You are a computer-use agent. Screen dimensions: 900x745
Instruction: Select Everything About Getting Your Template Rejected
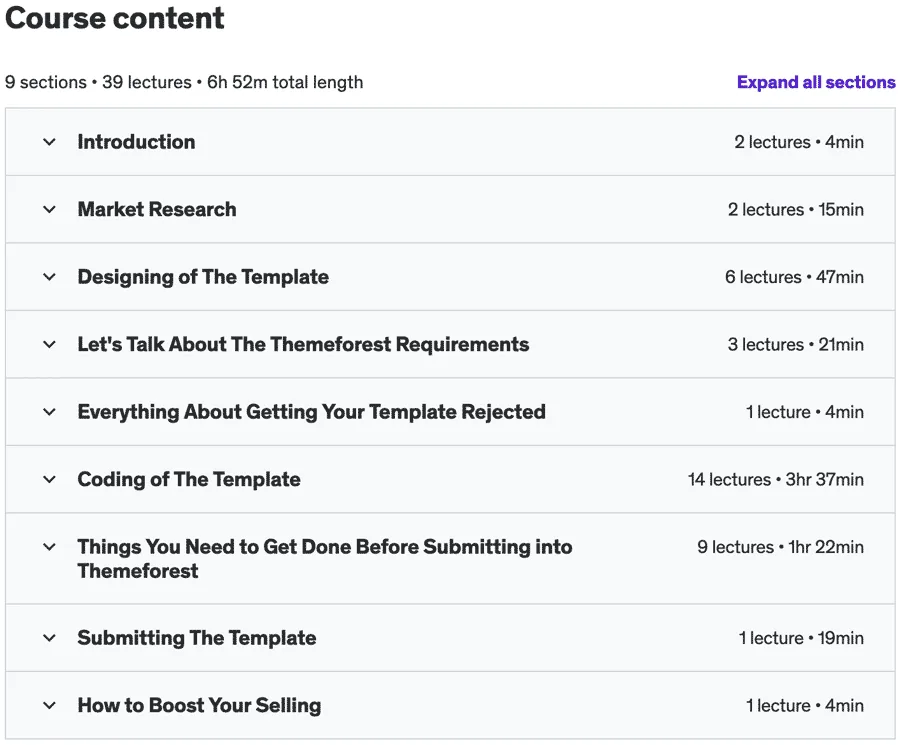[312, 412]
